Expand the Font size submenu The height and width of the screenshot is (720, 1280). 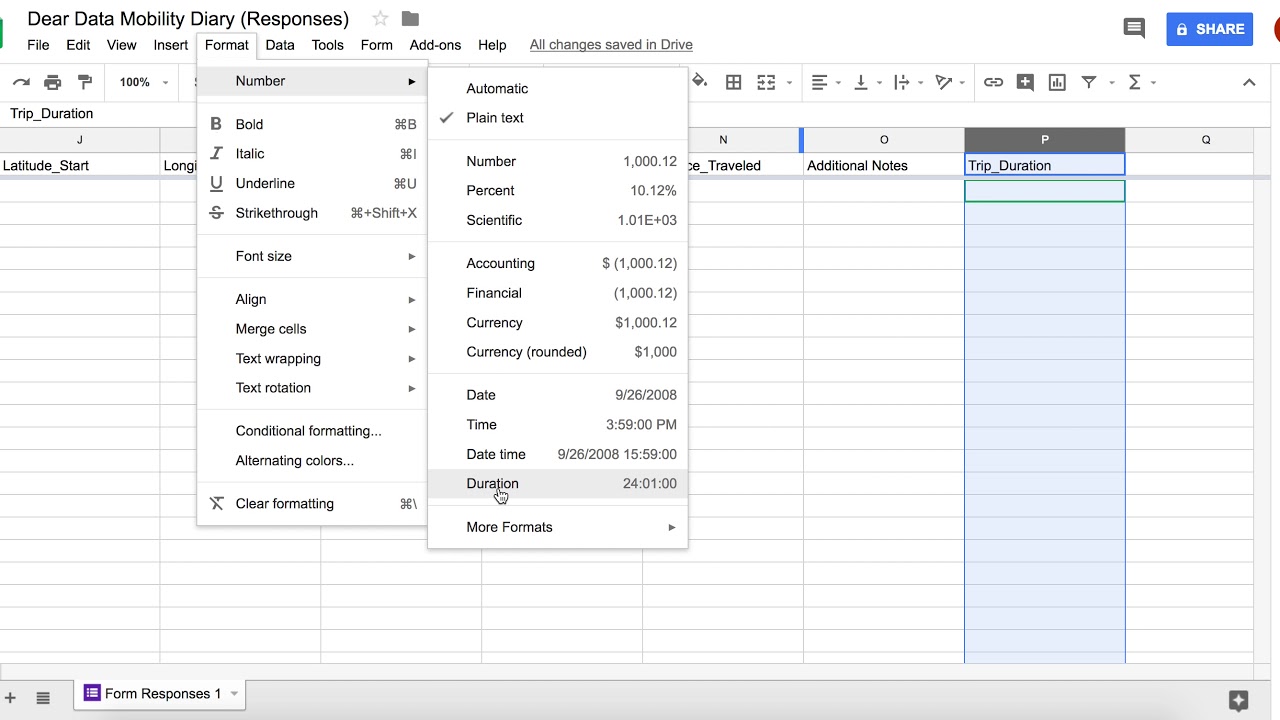[x=312, y=256]
